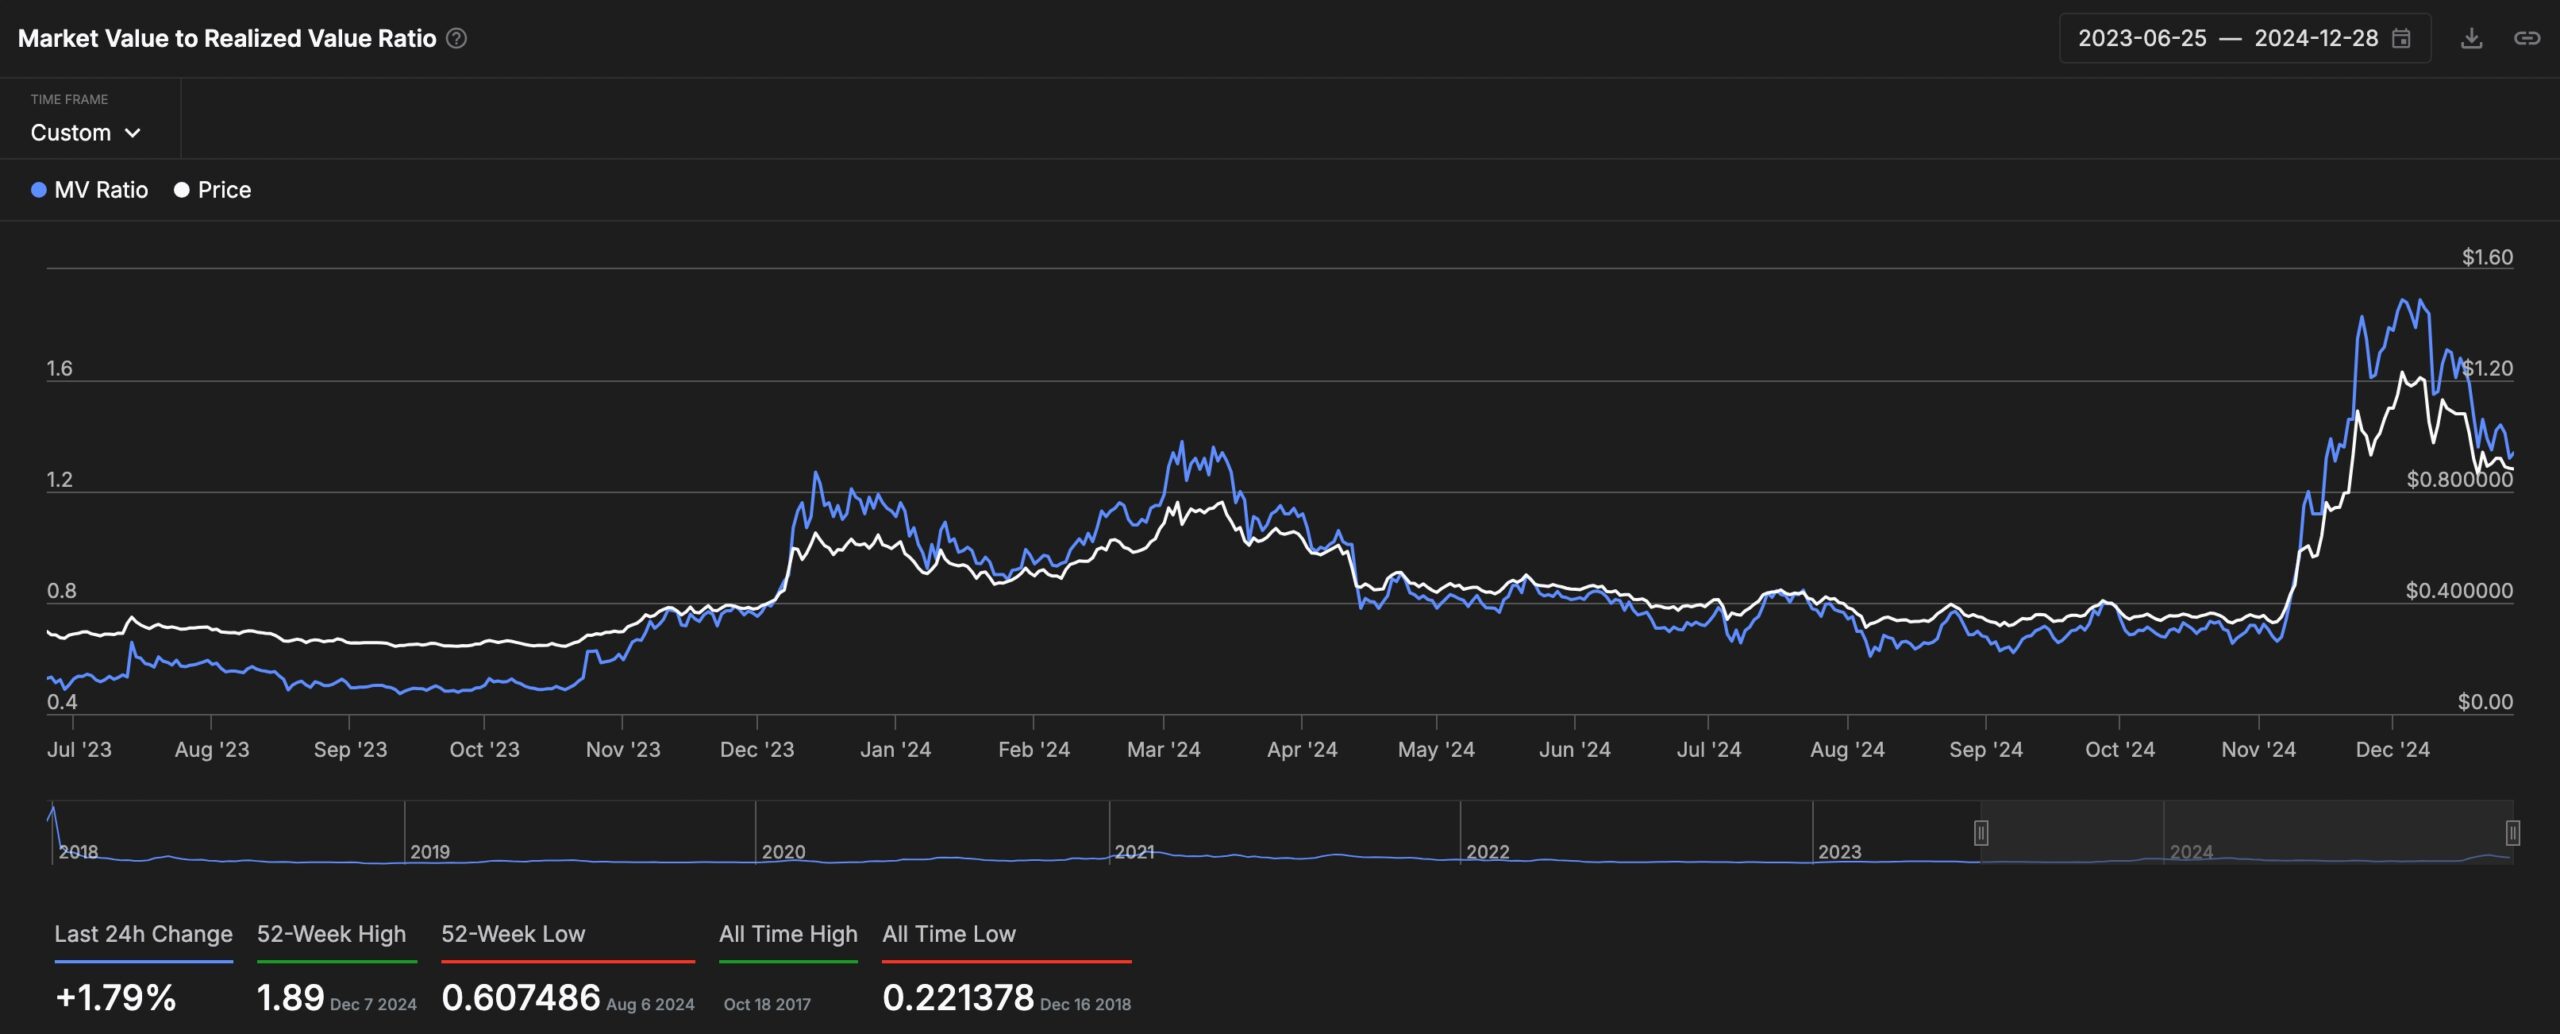Click the 1.89 high value
Screen dimensions: 2560x1034
point(290,997)
